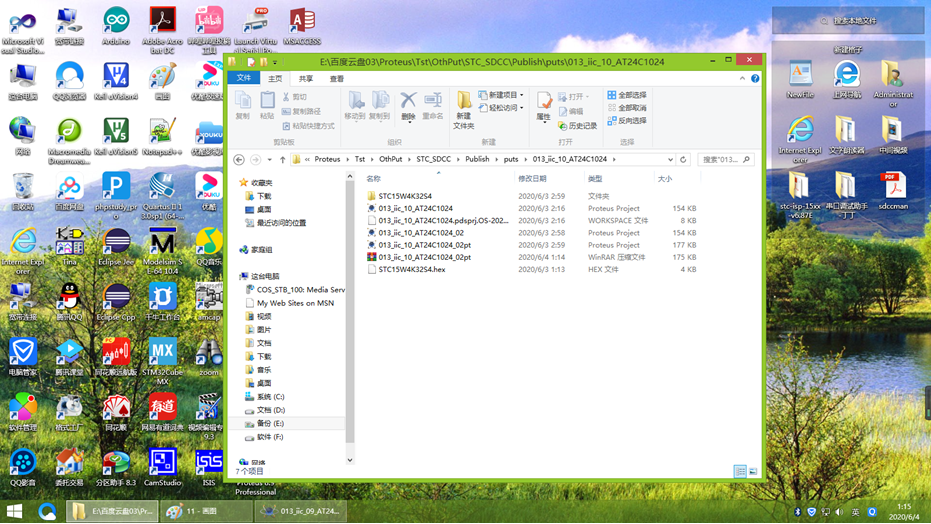Open the ISIS Proteus desktop icon
The image size is (931, 524).
(x=209, y=468)
